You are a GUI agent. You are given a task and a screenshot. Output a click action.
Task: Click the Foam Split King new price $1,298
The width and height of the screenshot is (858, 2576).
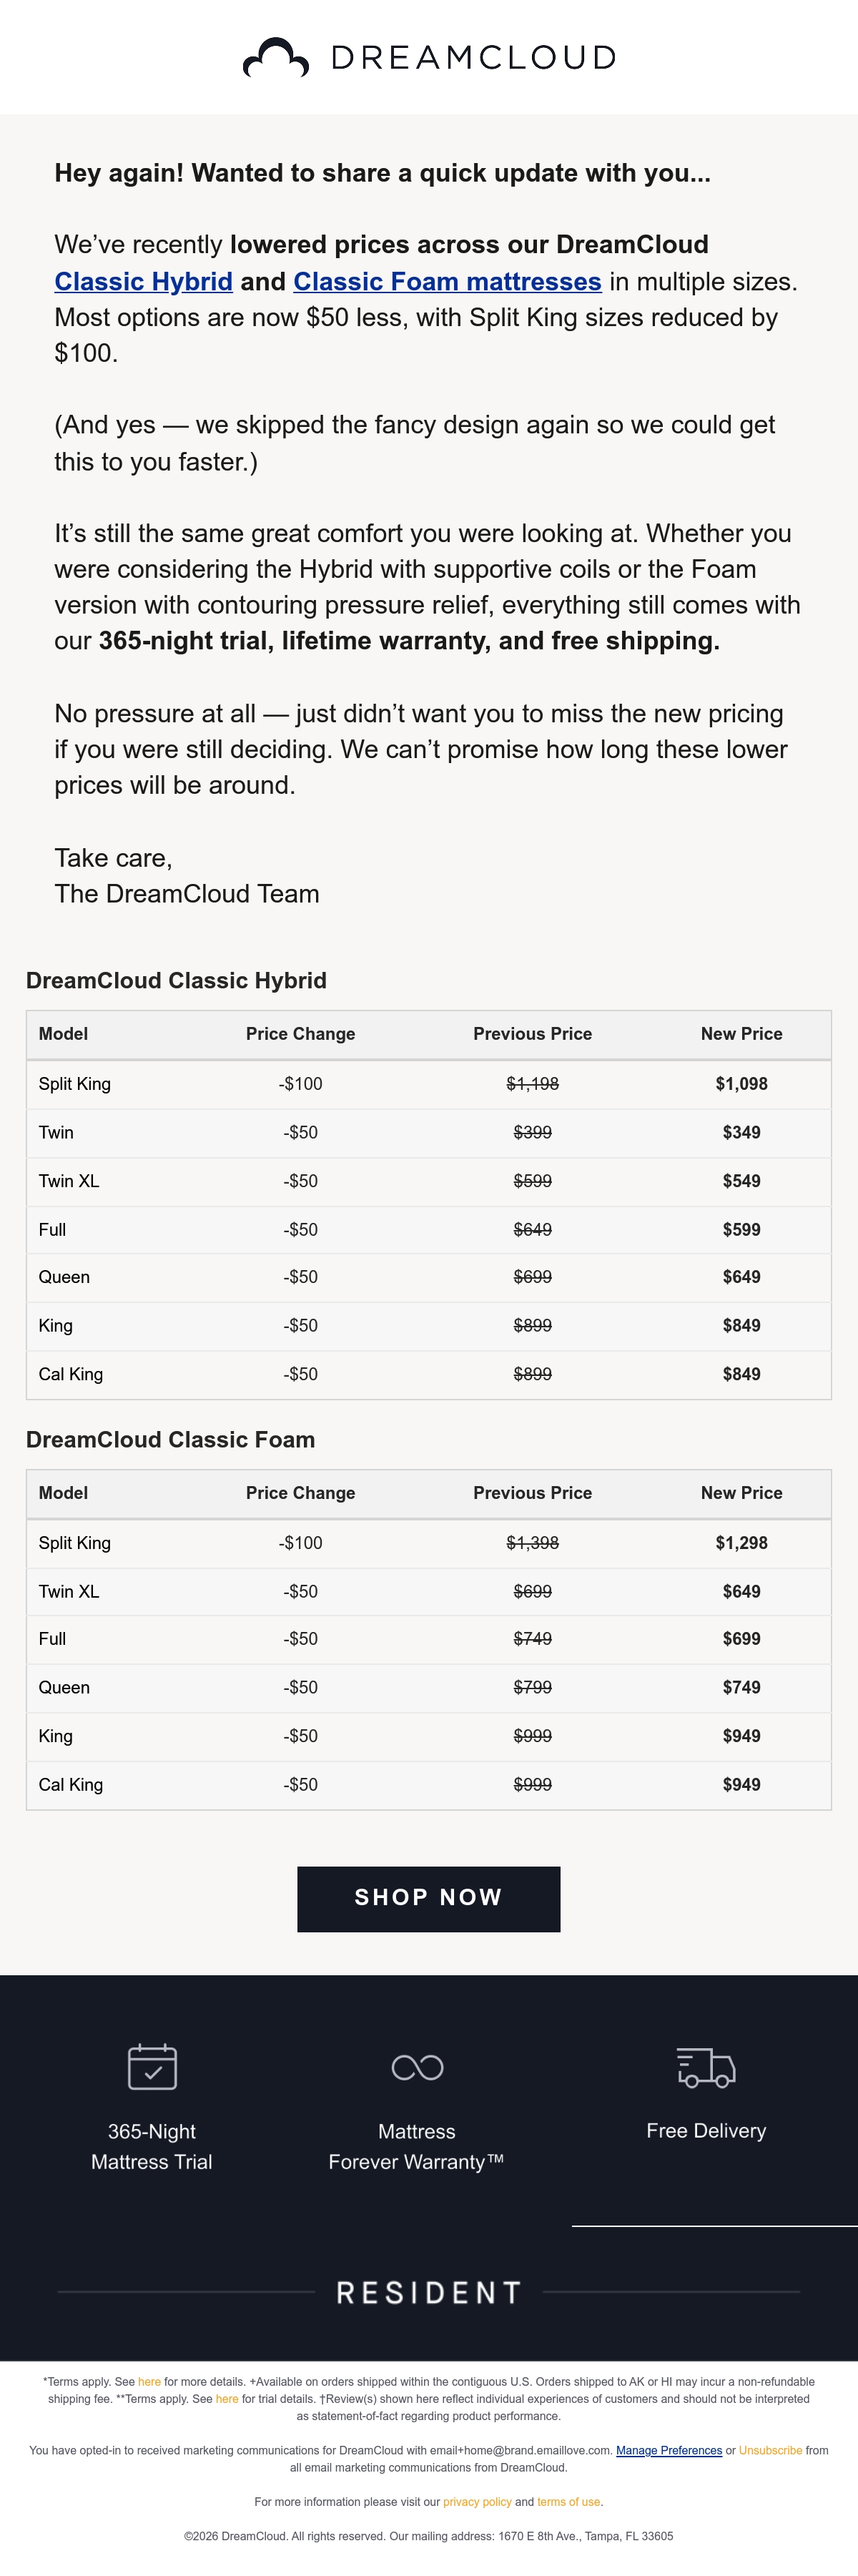click(741, 1542)
